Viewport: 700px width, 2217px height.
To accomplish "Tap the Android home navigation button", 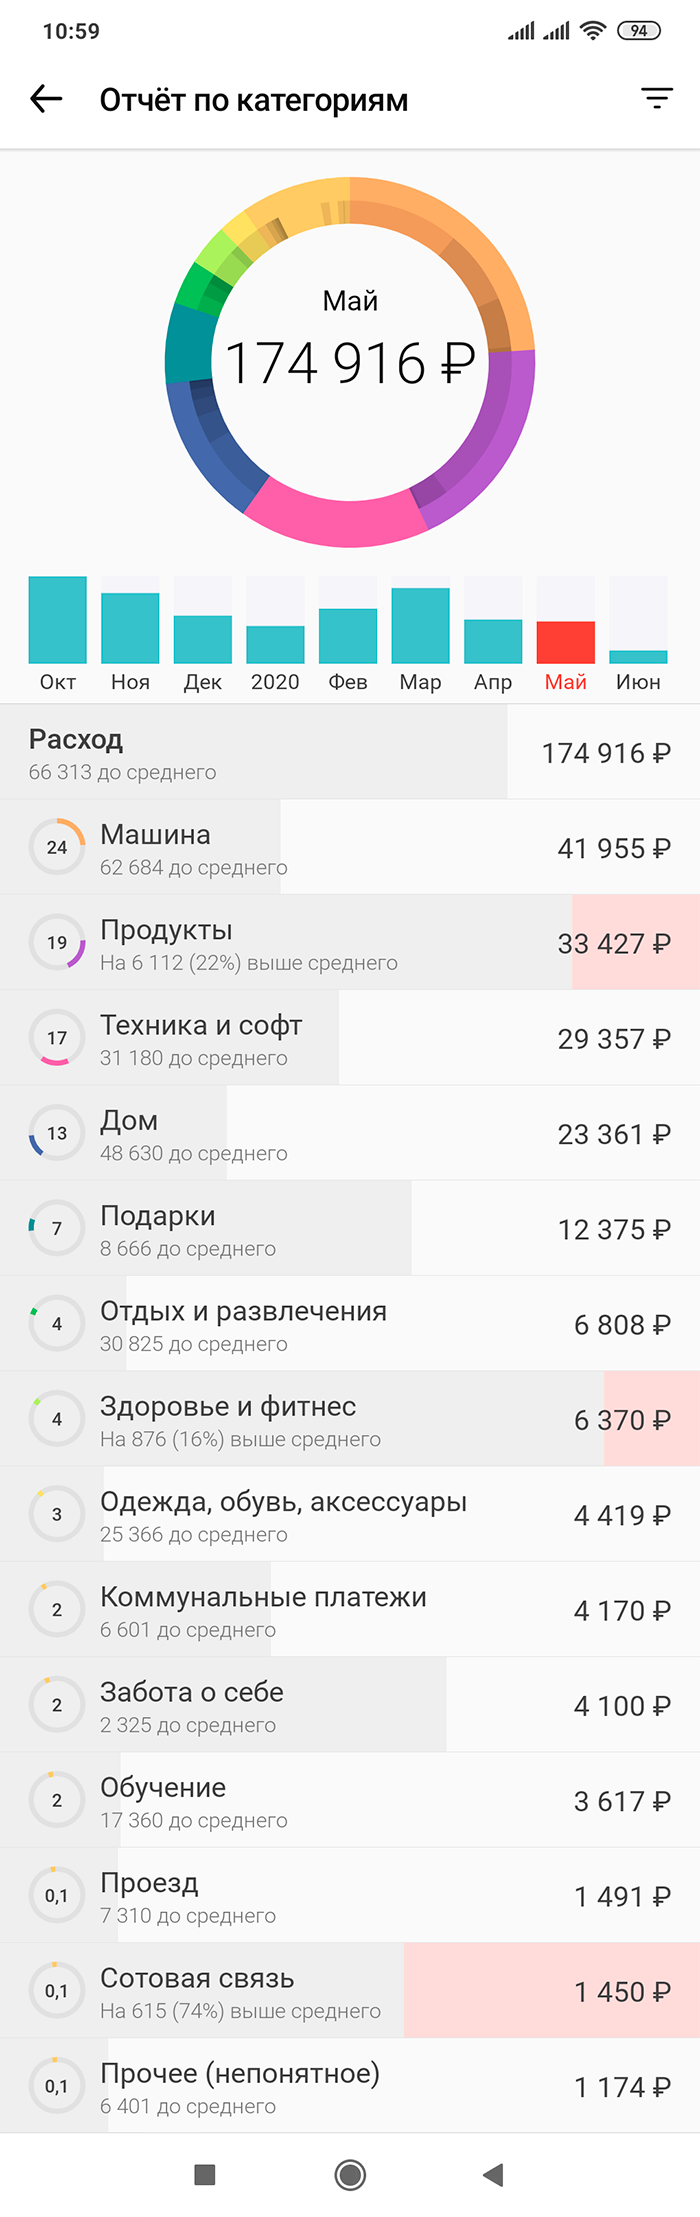I will (350, 2174).
